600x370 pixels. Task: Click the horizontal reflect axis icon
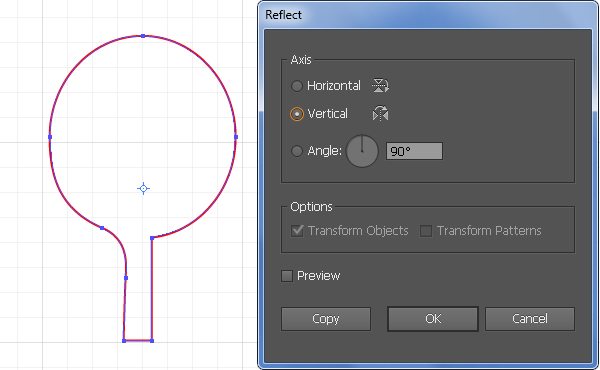380,85
